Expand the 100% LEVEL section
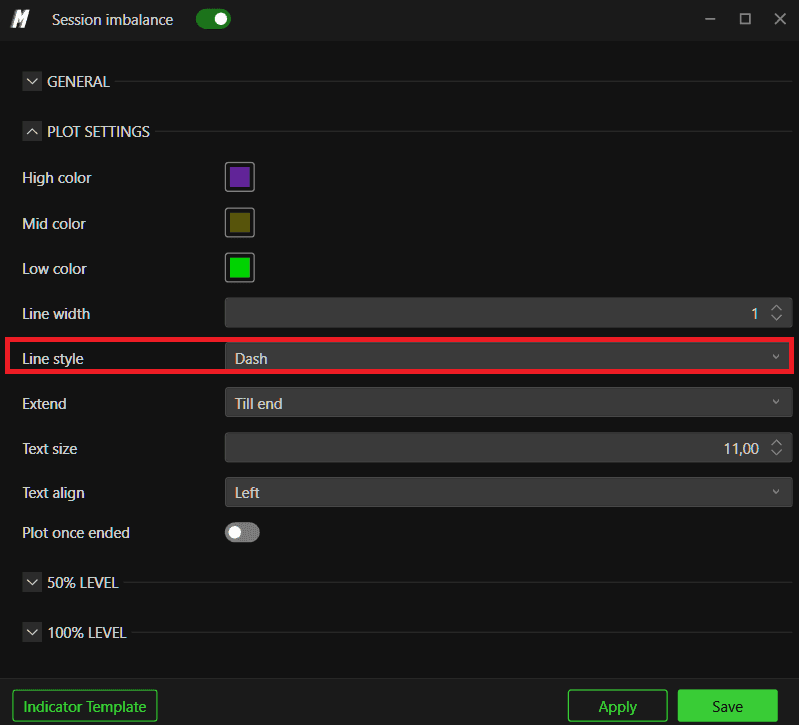 pos(32,632)
